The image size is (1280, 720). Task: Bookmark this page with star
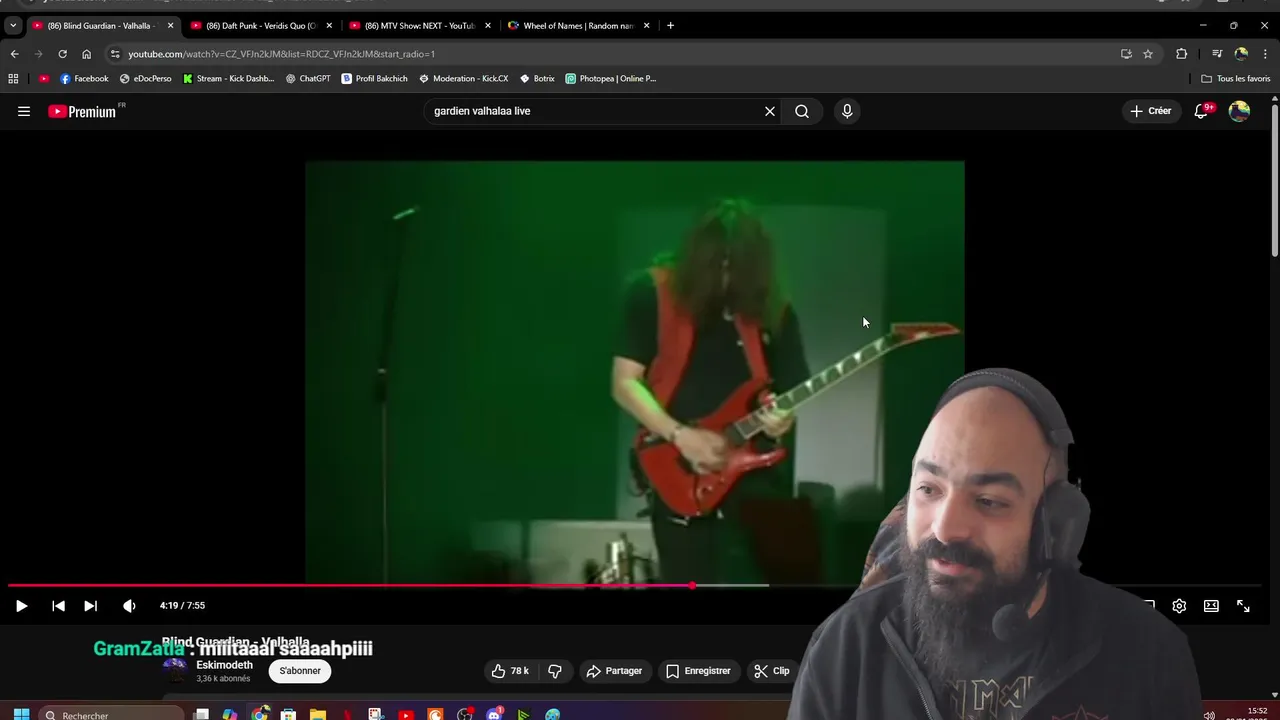click(1148, 54)
